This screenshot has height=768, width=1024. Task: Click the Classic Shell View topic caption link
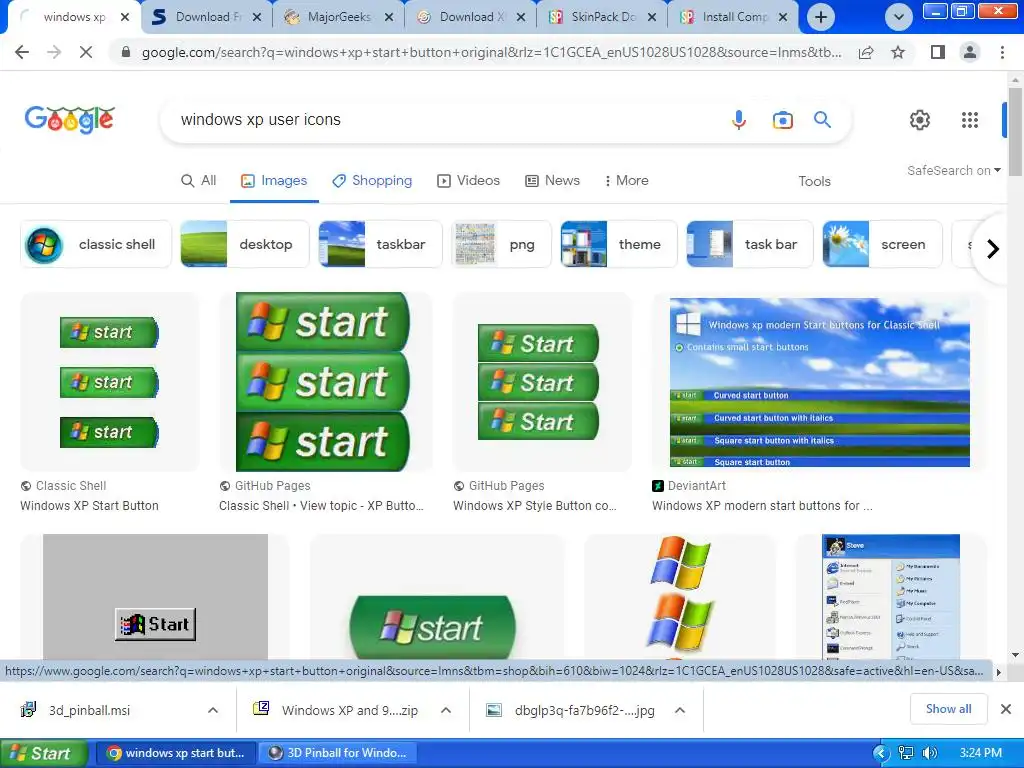tap(321, 505)
